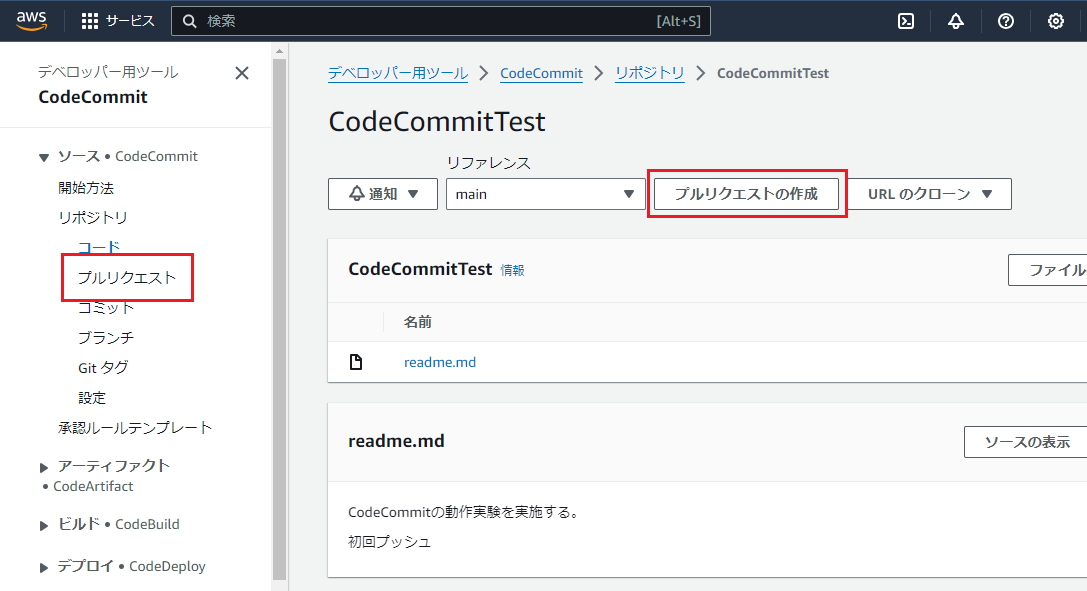Viewport: 1087px width, 591px height.
Task: Open the URL のクローン dropdown
Action: point(929,193)
